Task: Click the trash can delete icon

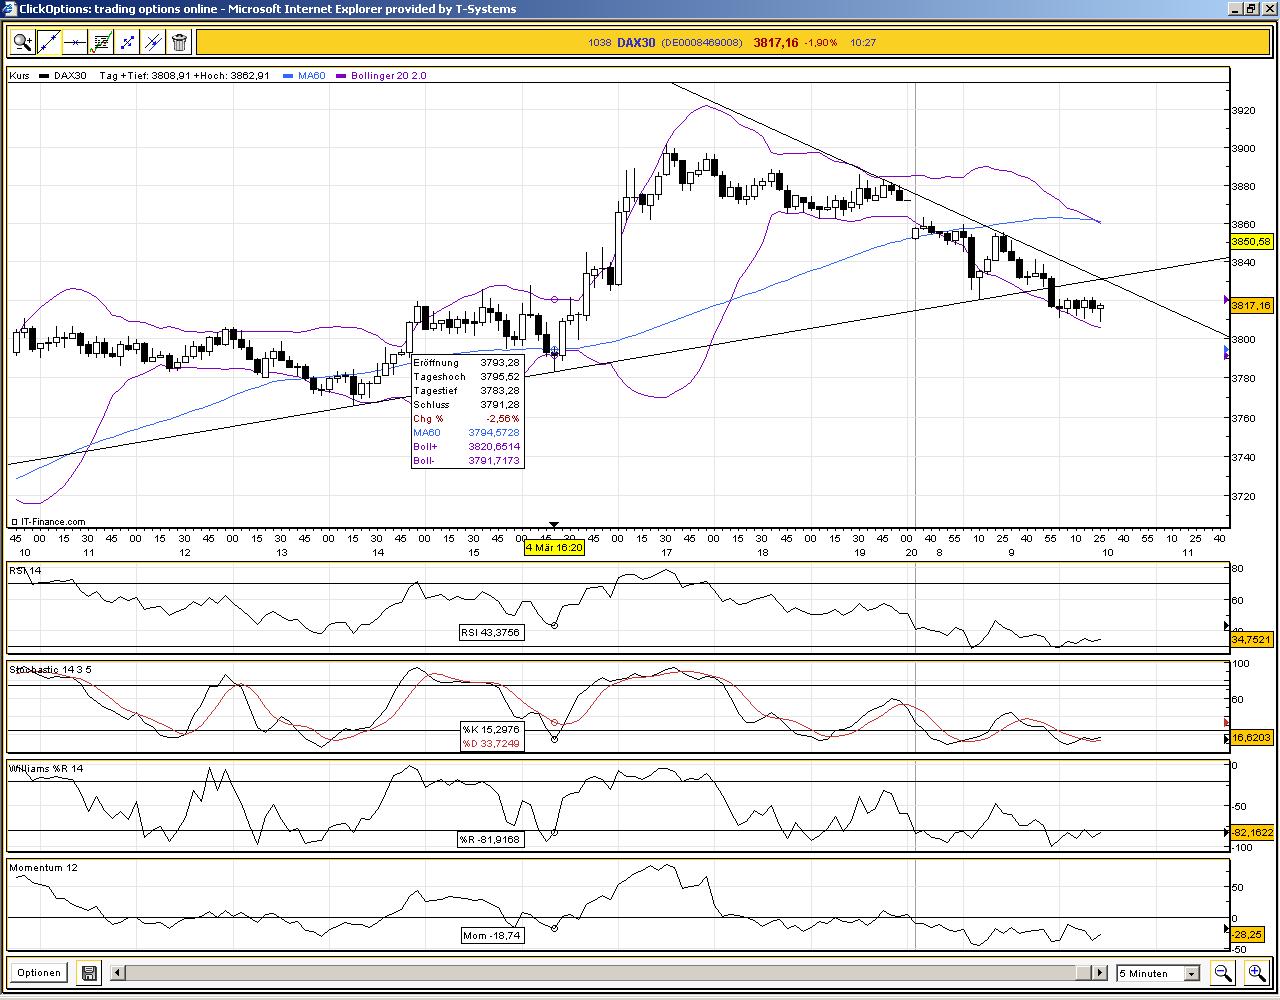Action: point(179,42)
